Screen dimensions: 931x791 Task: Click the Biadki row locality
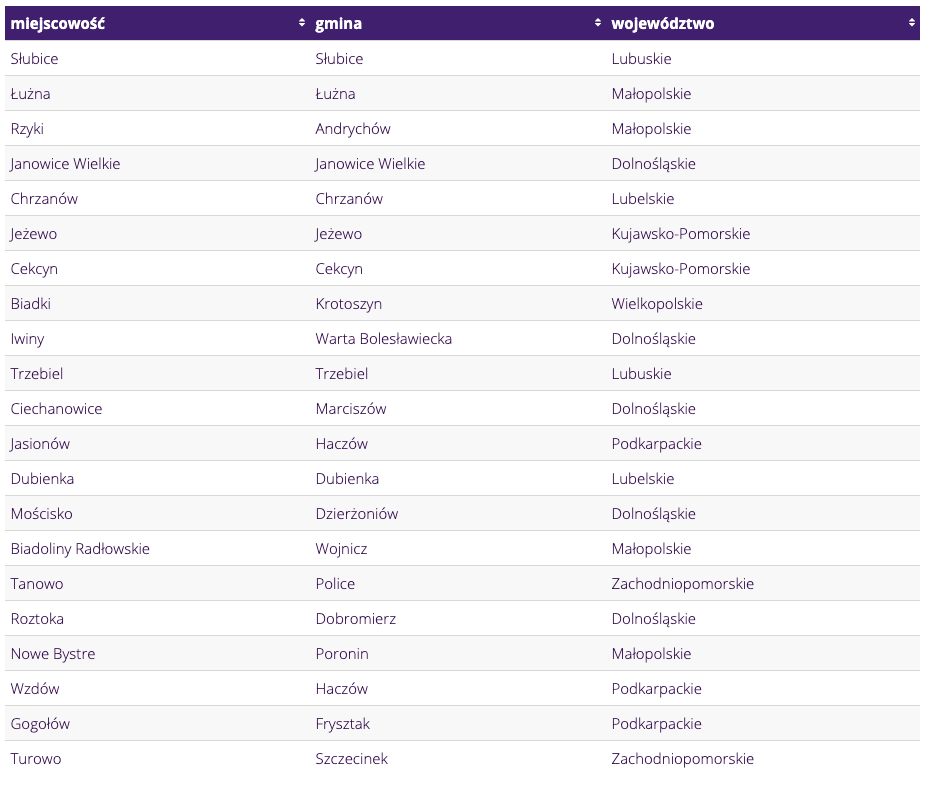tap(31, 304)
